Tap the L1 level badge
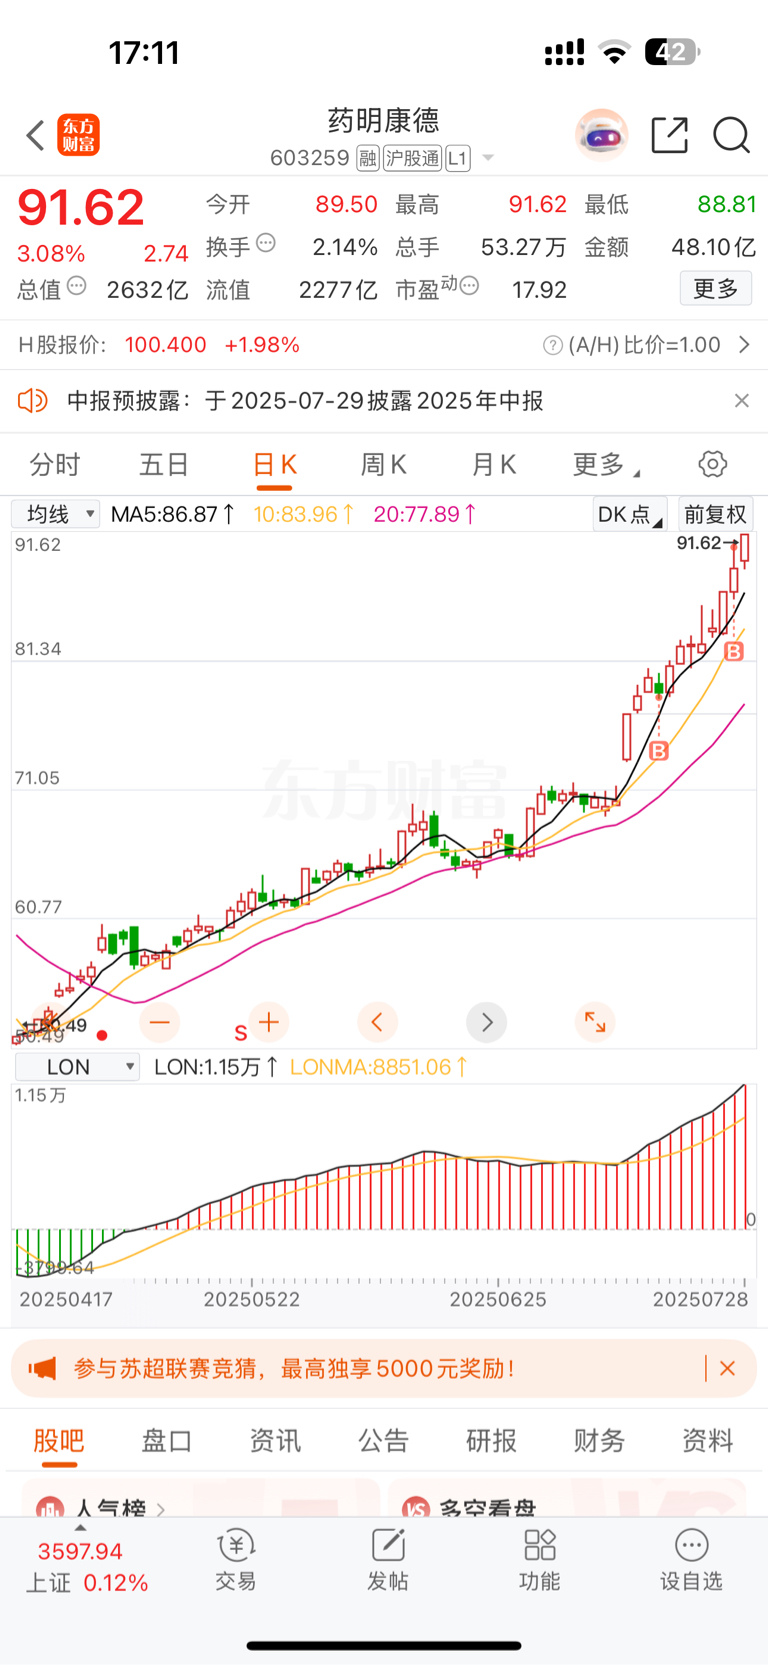Viewport: 768px width, 1665px height. tap(457, 158)
